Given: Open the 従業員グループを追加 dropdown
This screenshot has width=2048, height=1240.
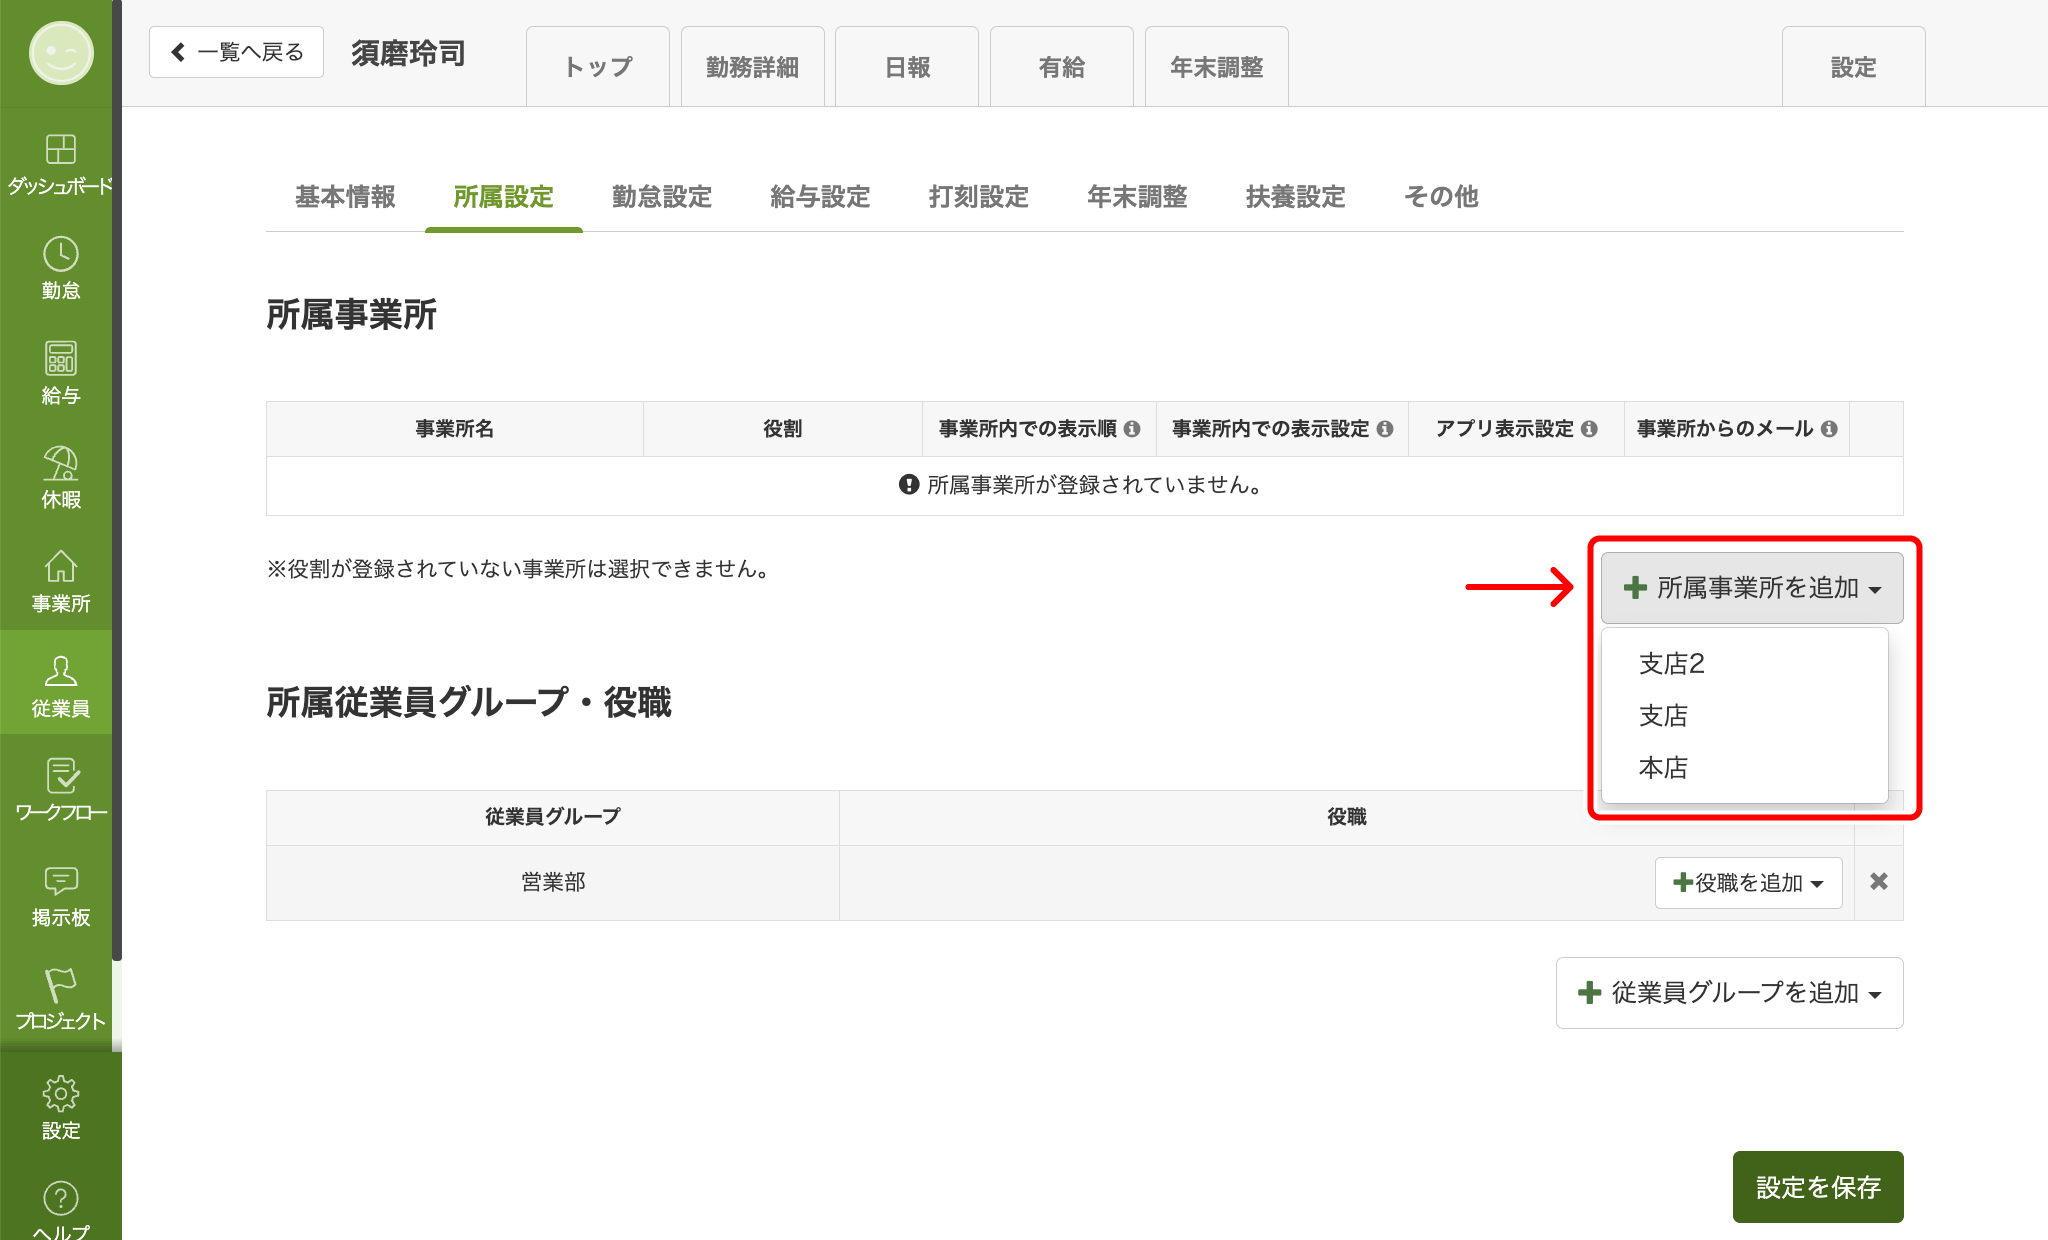Looking at the screenshot, I should (x=1729, y=993).
